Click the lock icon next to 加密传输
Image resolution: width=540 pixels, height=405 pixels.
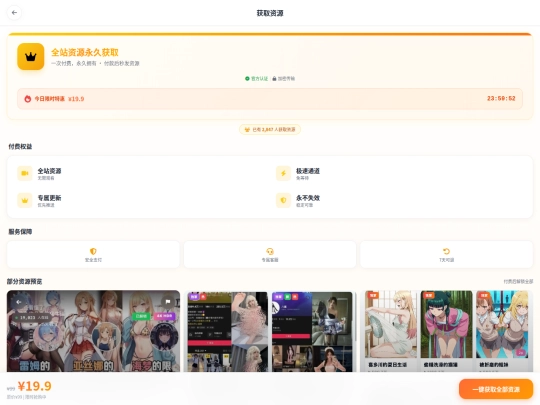click(274, 79)
